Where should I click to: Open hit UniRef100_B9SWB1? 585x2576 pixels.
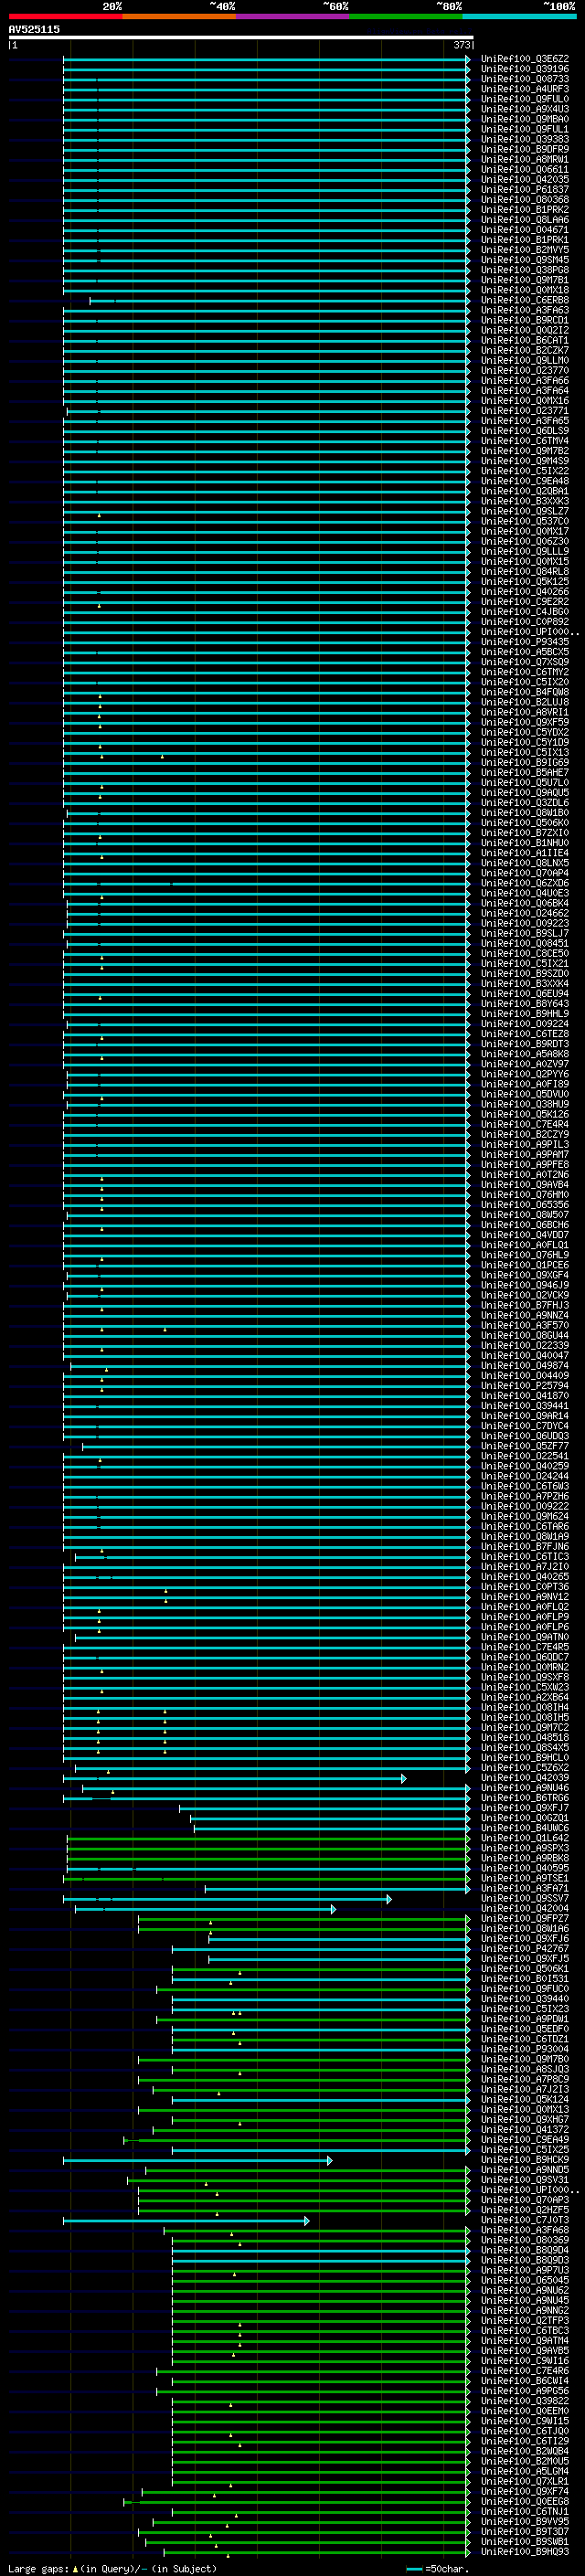pyautogui.click(x=525, y=2541)
